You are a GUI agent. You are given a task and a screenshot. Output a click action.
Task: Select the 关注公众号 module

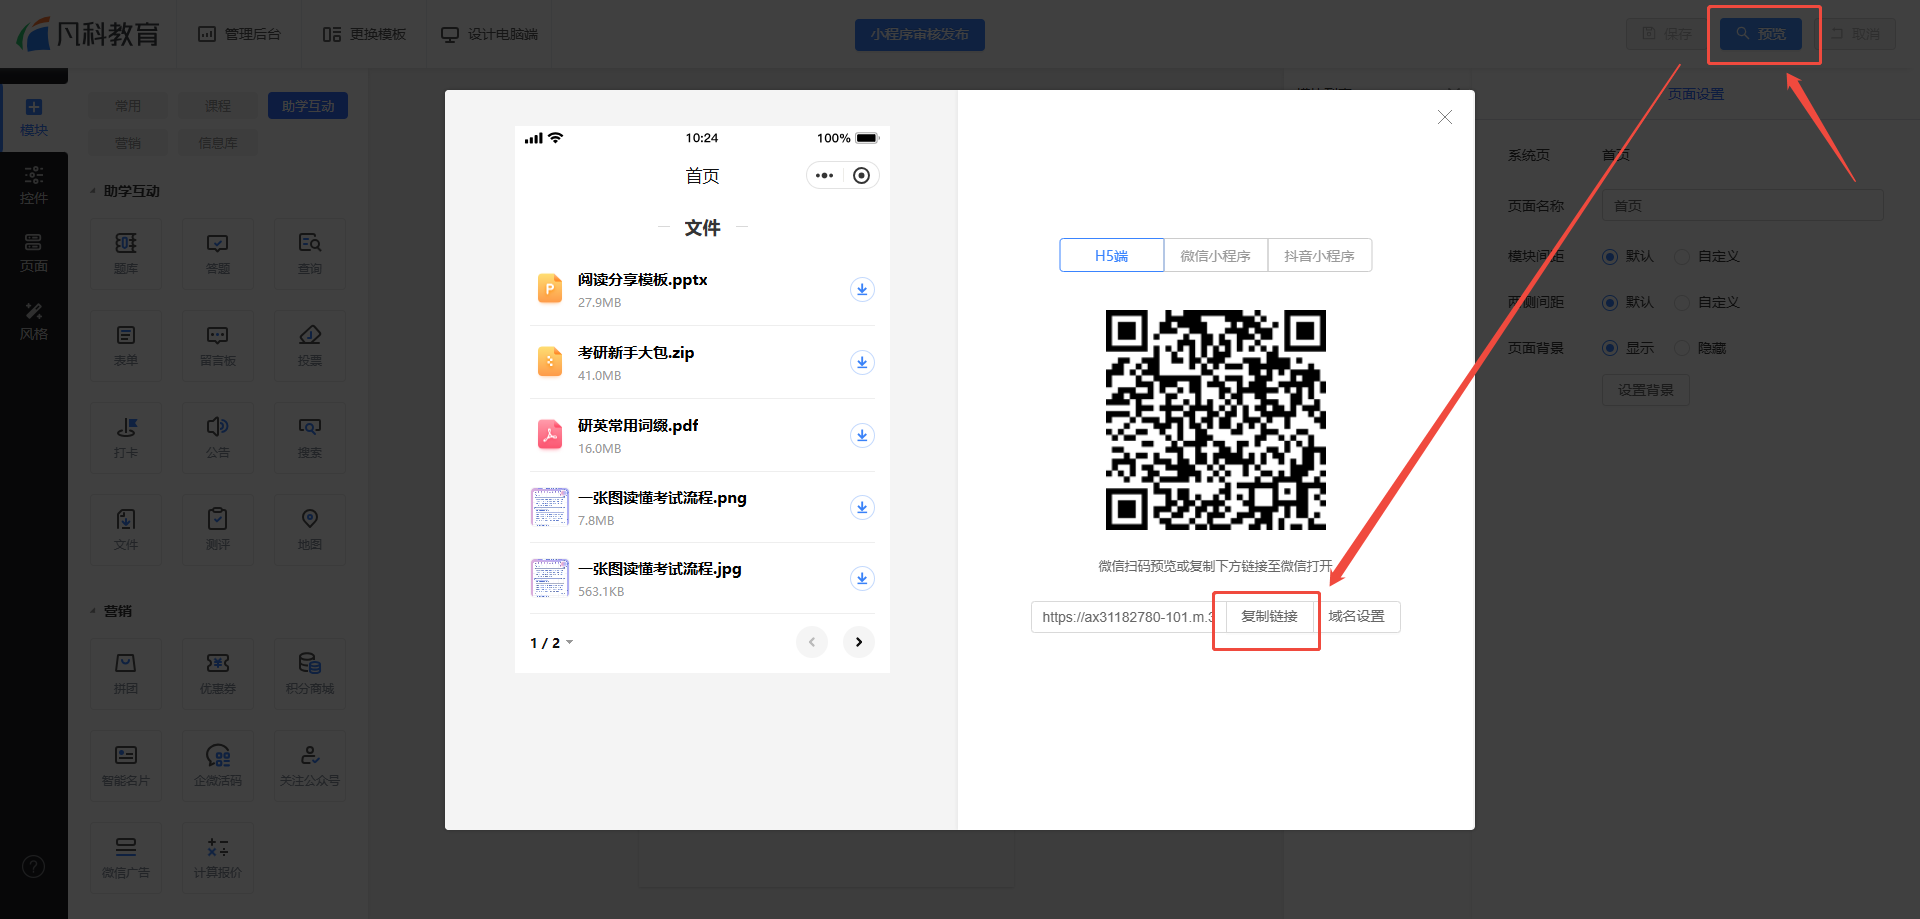(x=310, y=766)
